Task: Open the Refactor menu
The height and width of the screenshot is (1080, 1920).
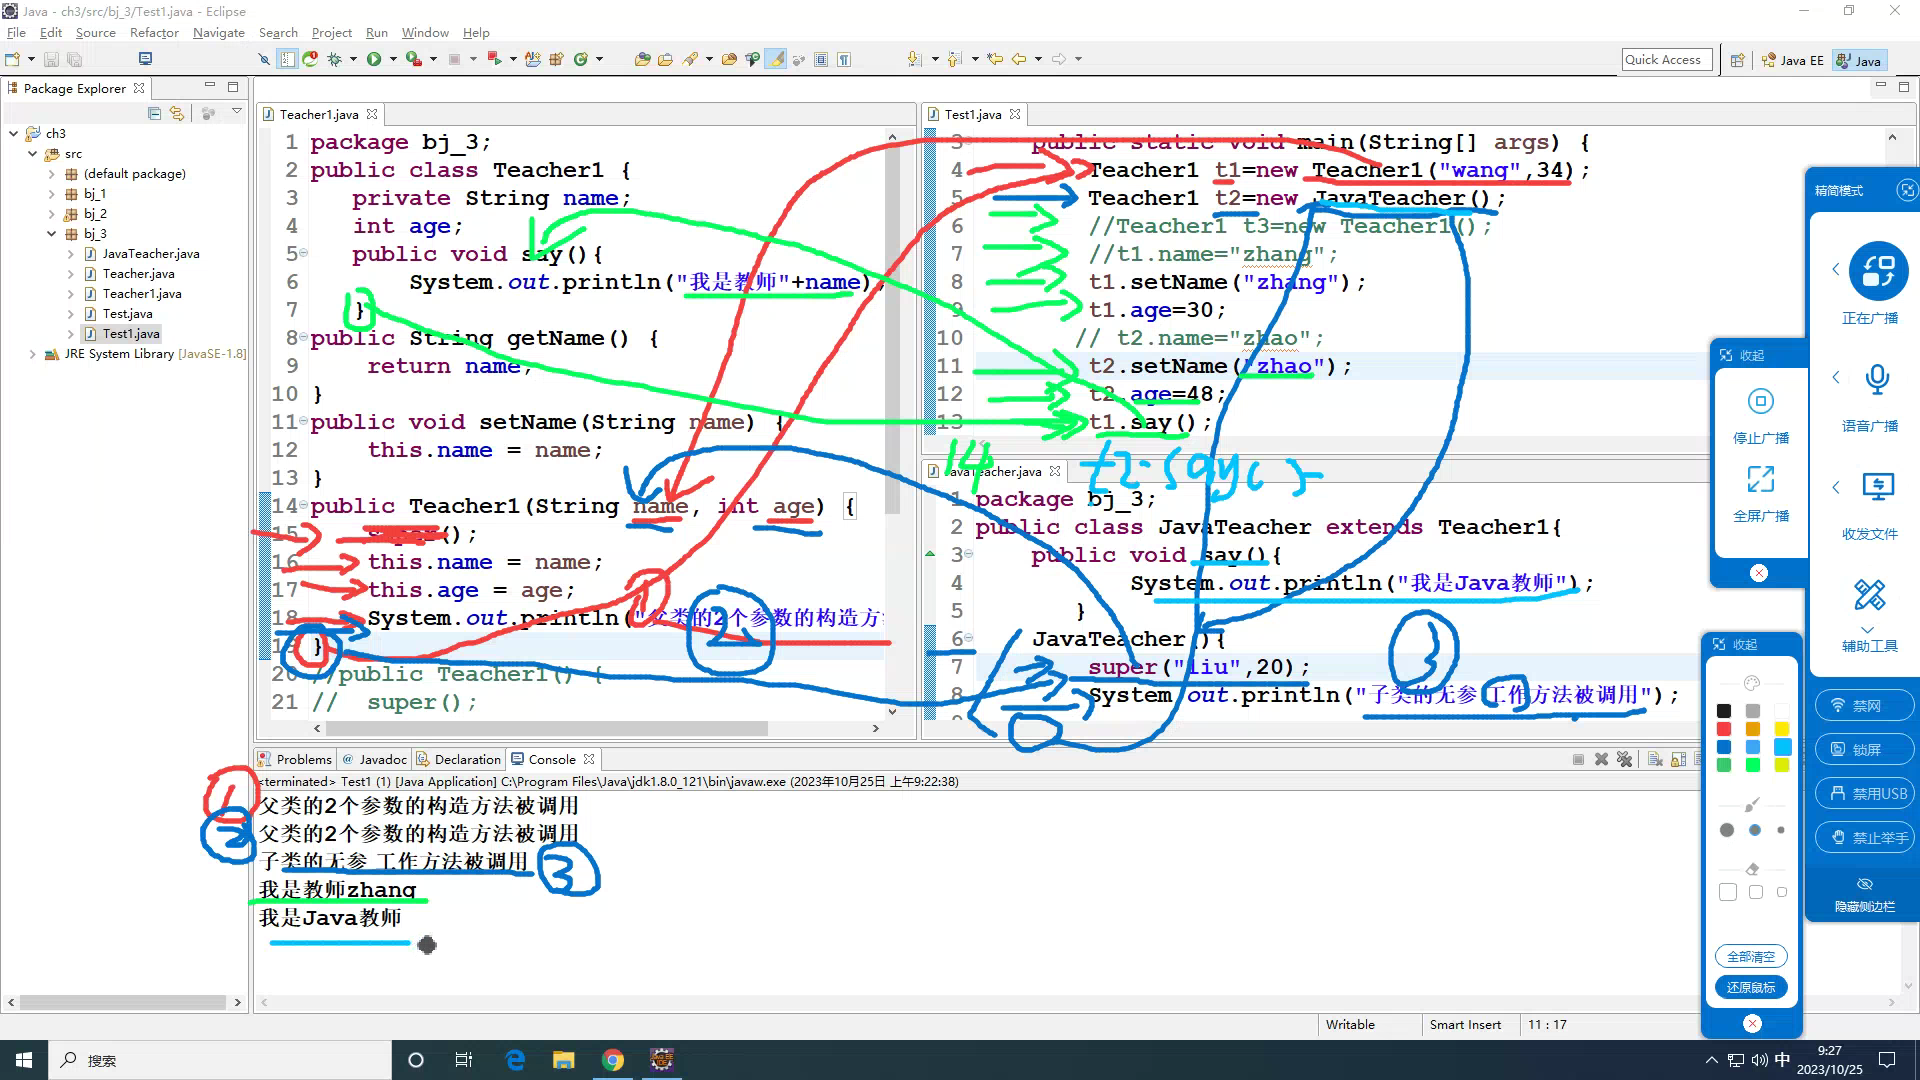Action: pyautogui.click(x=153, y=33)
